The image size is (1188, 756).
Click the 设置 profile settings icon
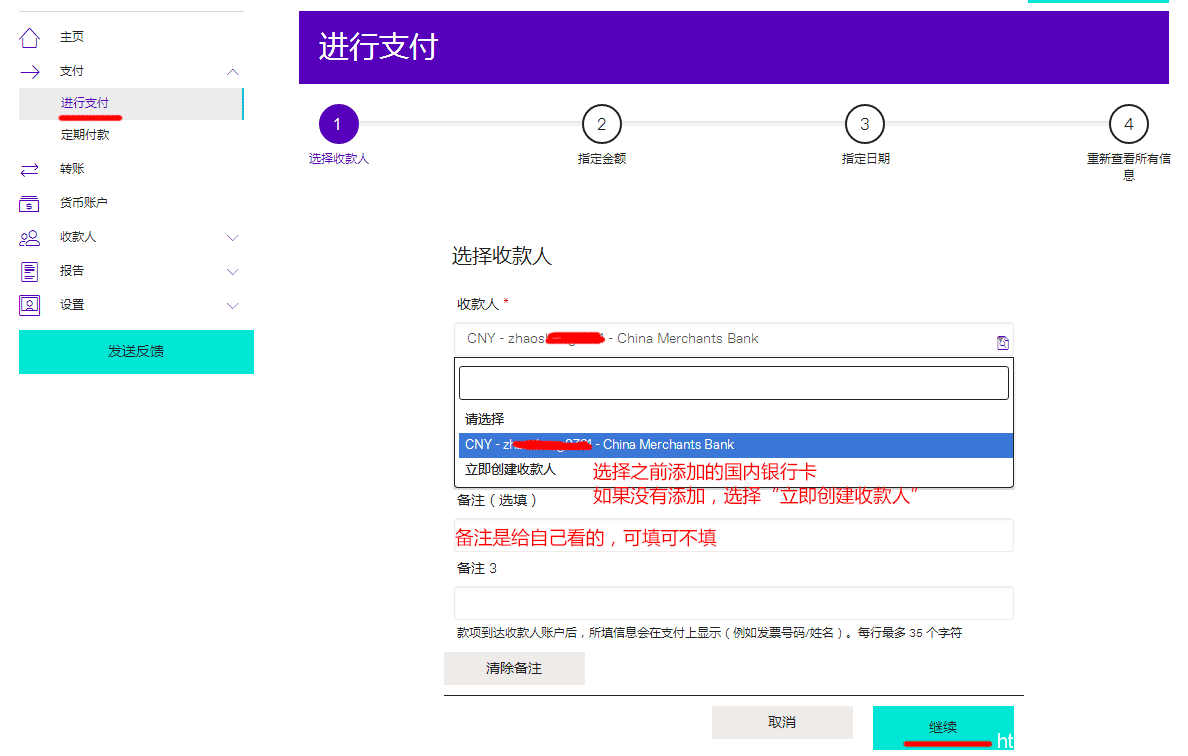point(29,305)
